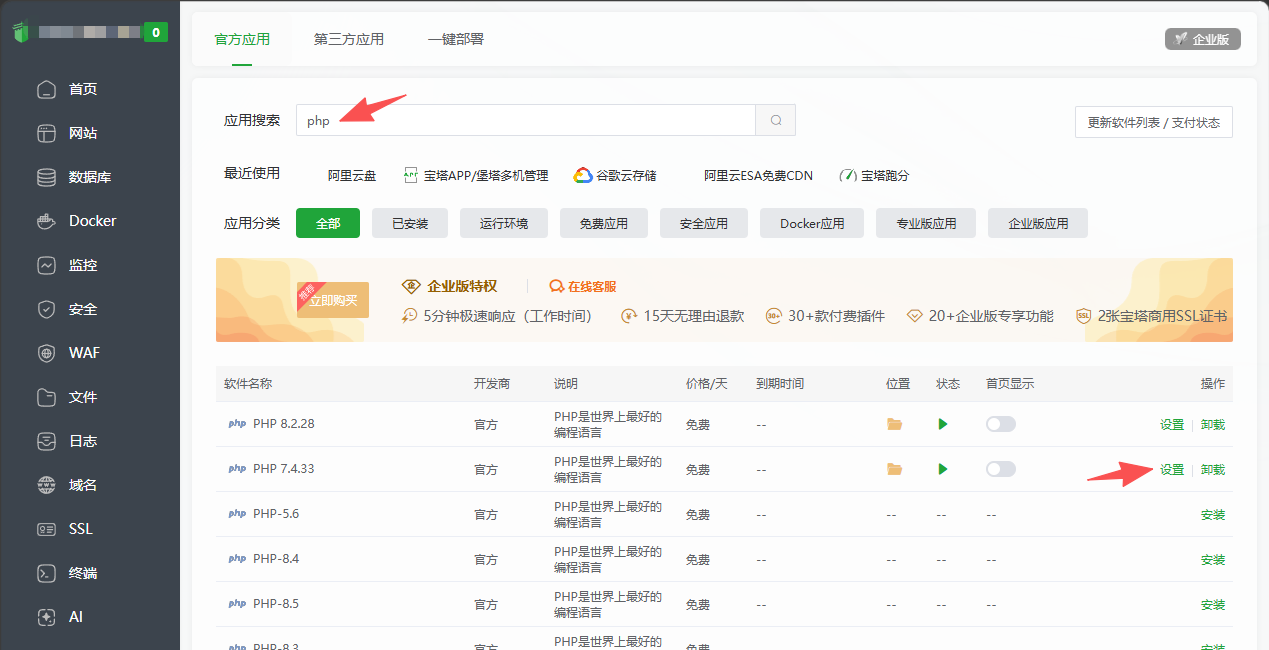Open 数据库 database icon in sidebar
This screenshot has width=1269, height=650.
46,177
